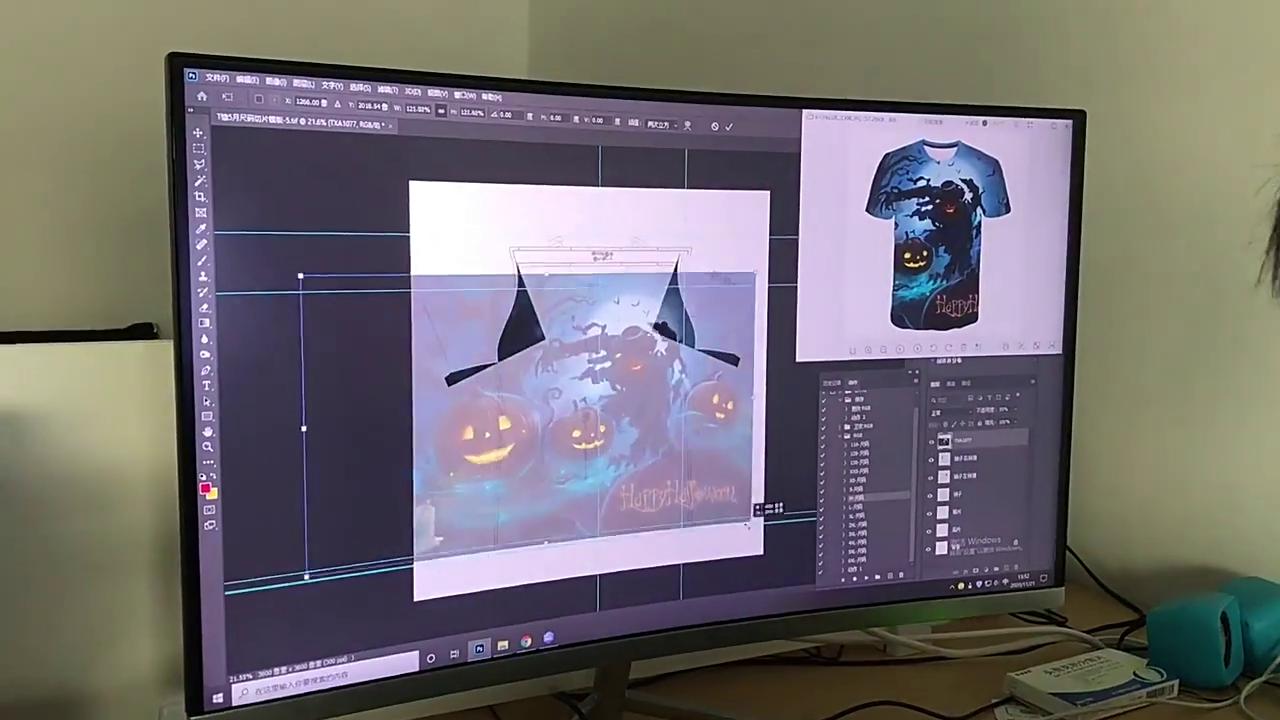Select the Magic Wand tool

[200, 180]
